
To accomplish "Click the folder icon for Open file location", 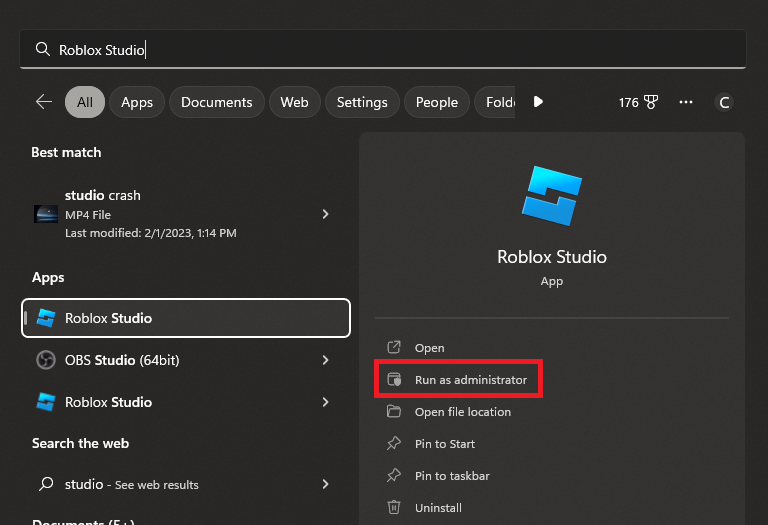I will pyautogui.click(x=394, y=411).
